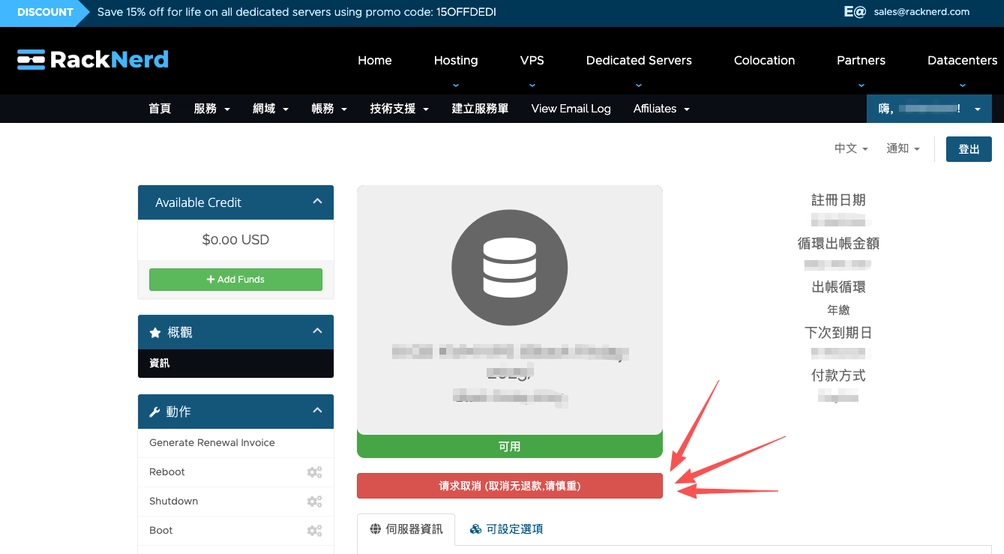
Task: Open the user account greeting dropdown
Action: pos(929,109)
